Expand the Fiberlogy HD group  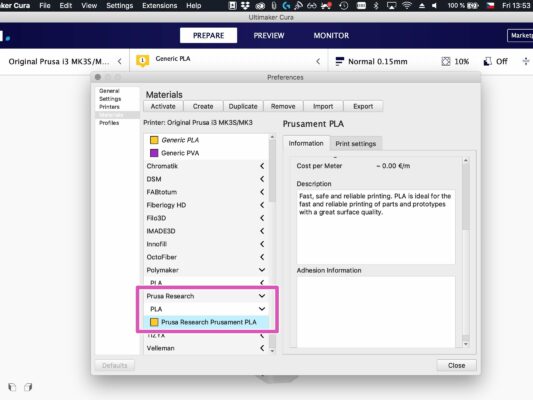pyautogui.click(x=262, y=205)
